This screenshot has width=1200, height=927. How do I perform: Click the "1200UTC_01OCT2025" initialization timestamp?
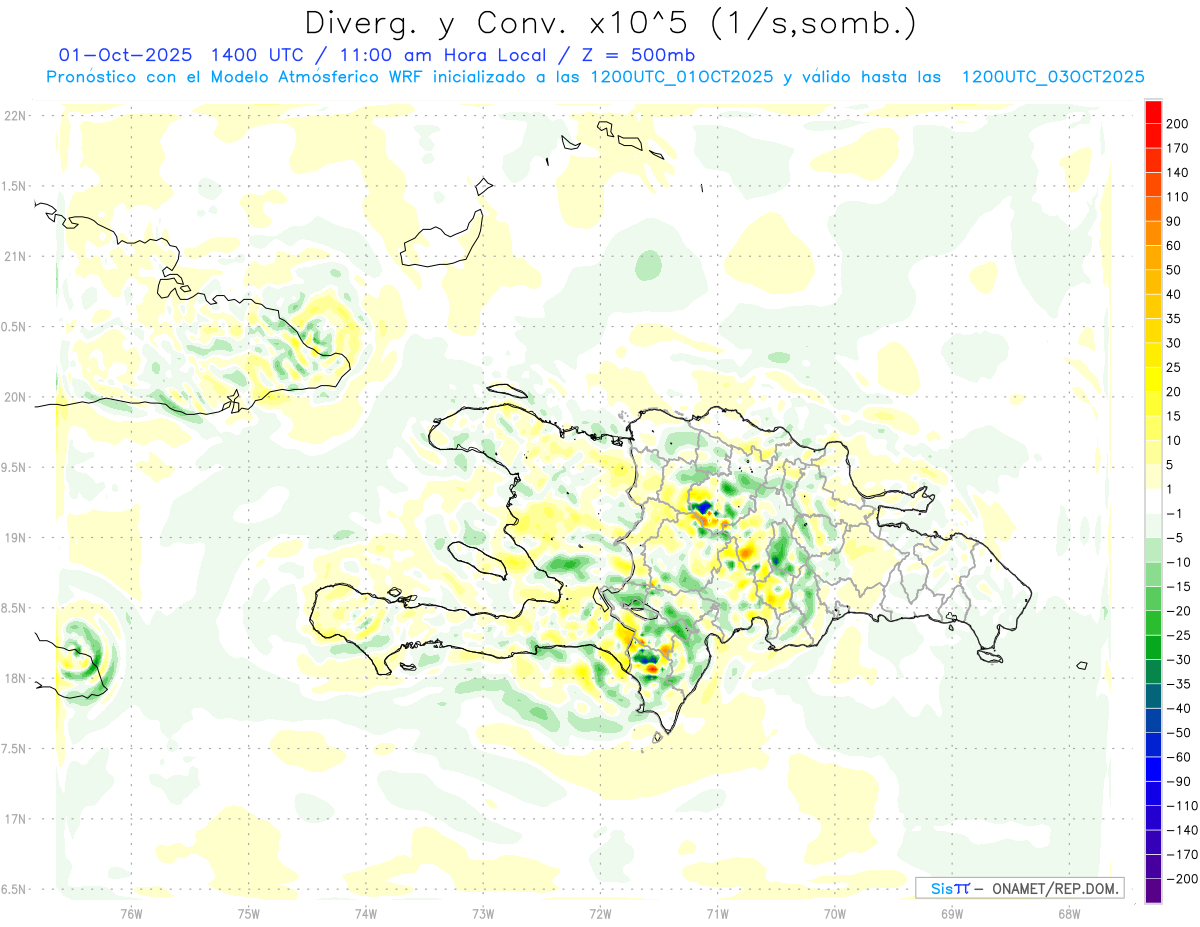(x=681, y=77)
